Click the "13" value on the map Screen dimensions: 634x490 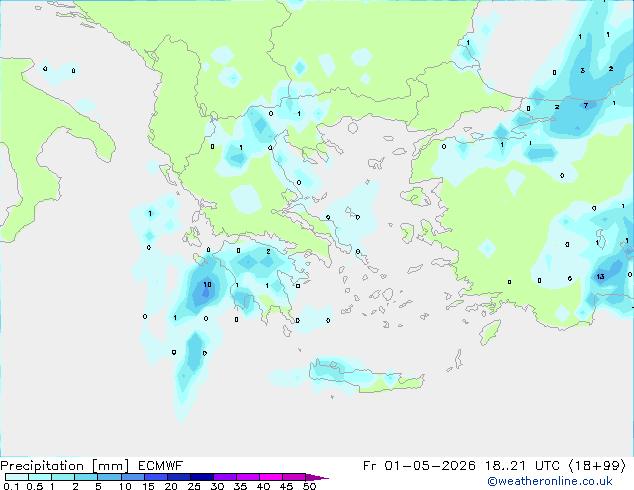600,277
